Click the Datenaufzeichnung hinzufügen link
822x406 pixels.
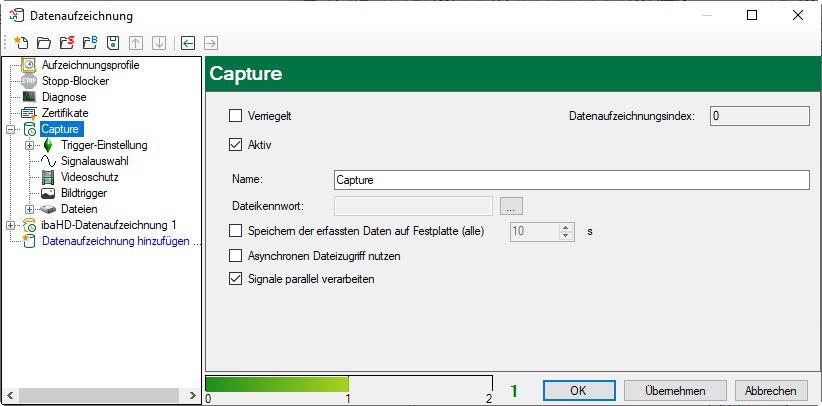tap(116, 241)
